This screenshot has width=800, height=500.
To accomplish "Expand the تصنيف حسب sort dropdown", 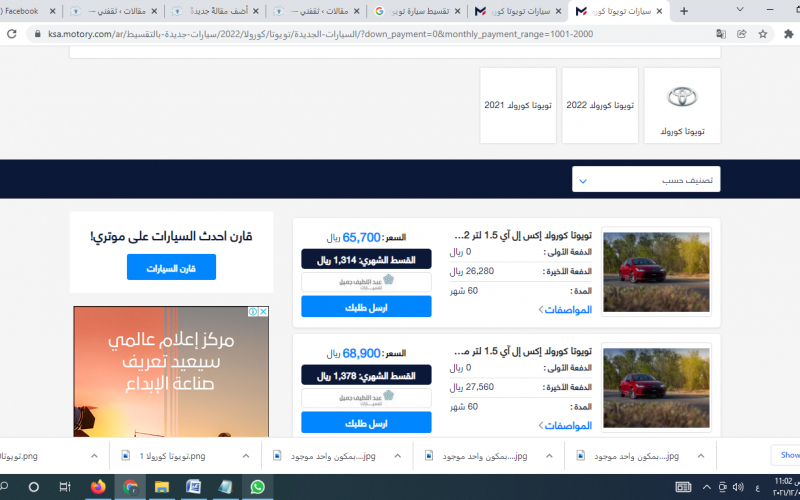I will click(x=646, y=180).
